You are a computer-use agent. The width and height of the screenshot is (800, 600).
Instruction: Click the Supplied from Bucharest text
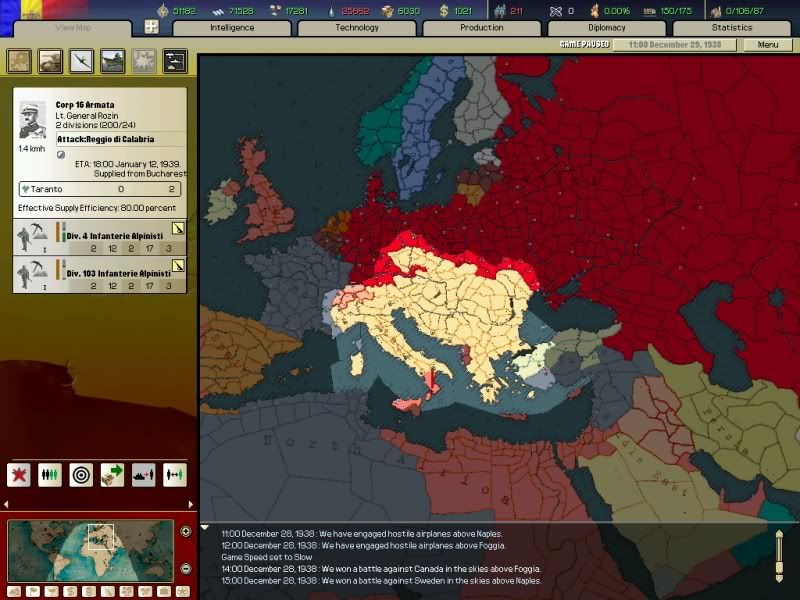coord(140,173)
